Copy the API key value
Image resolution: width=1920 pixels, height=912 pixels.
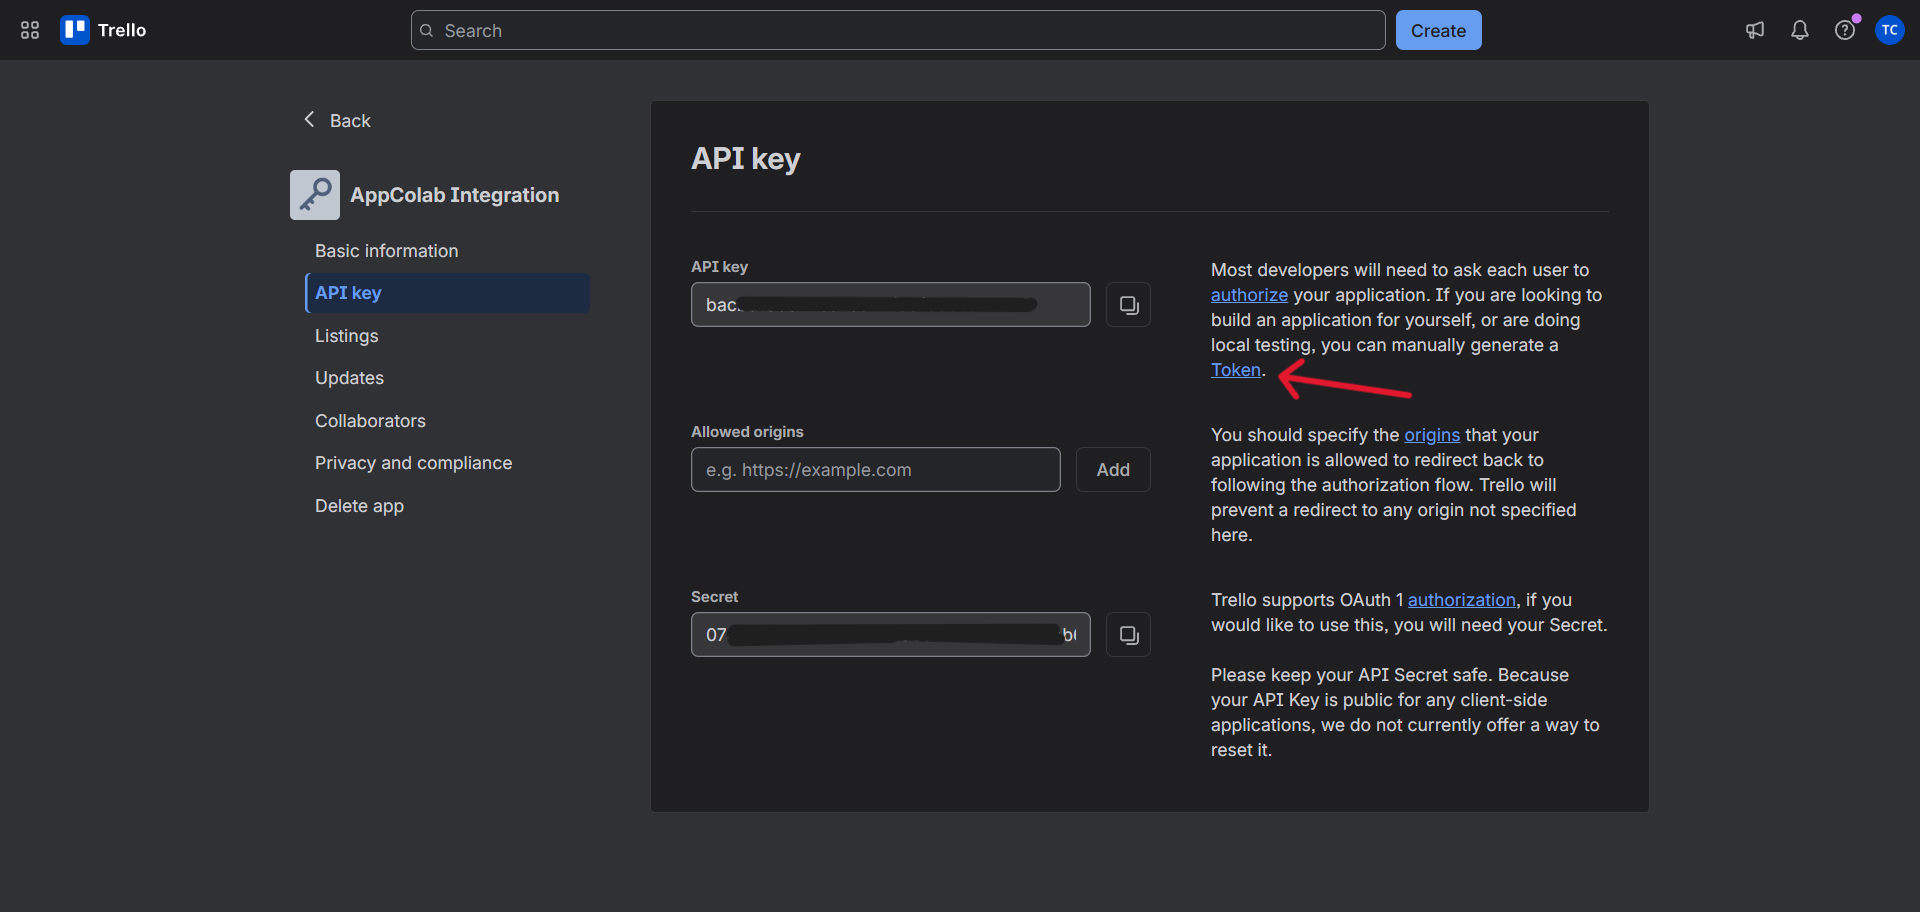pos(1128,305)
